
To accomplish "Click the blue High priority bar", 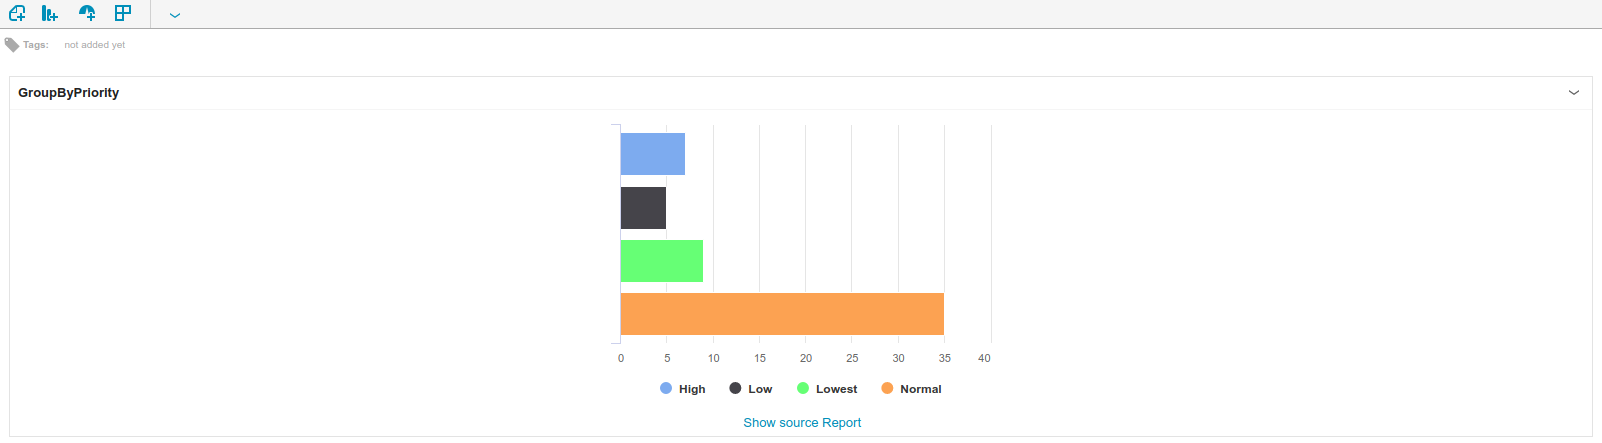I will (653, 154).
